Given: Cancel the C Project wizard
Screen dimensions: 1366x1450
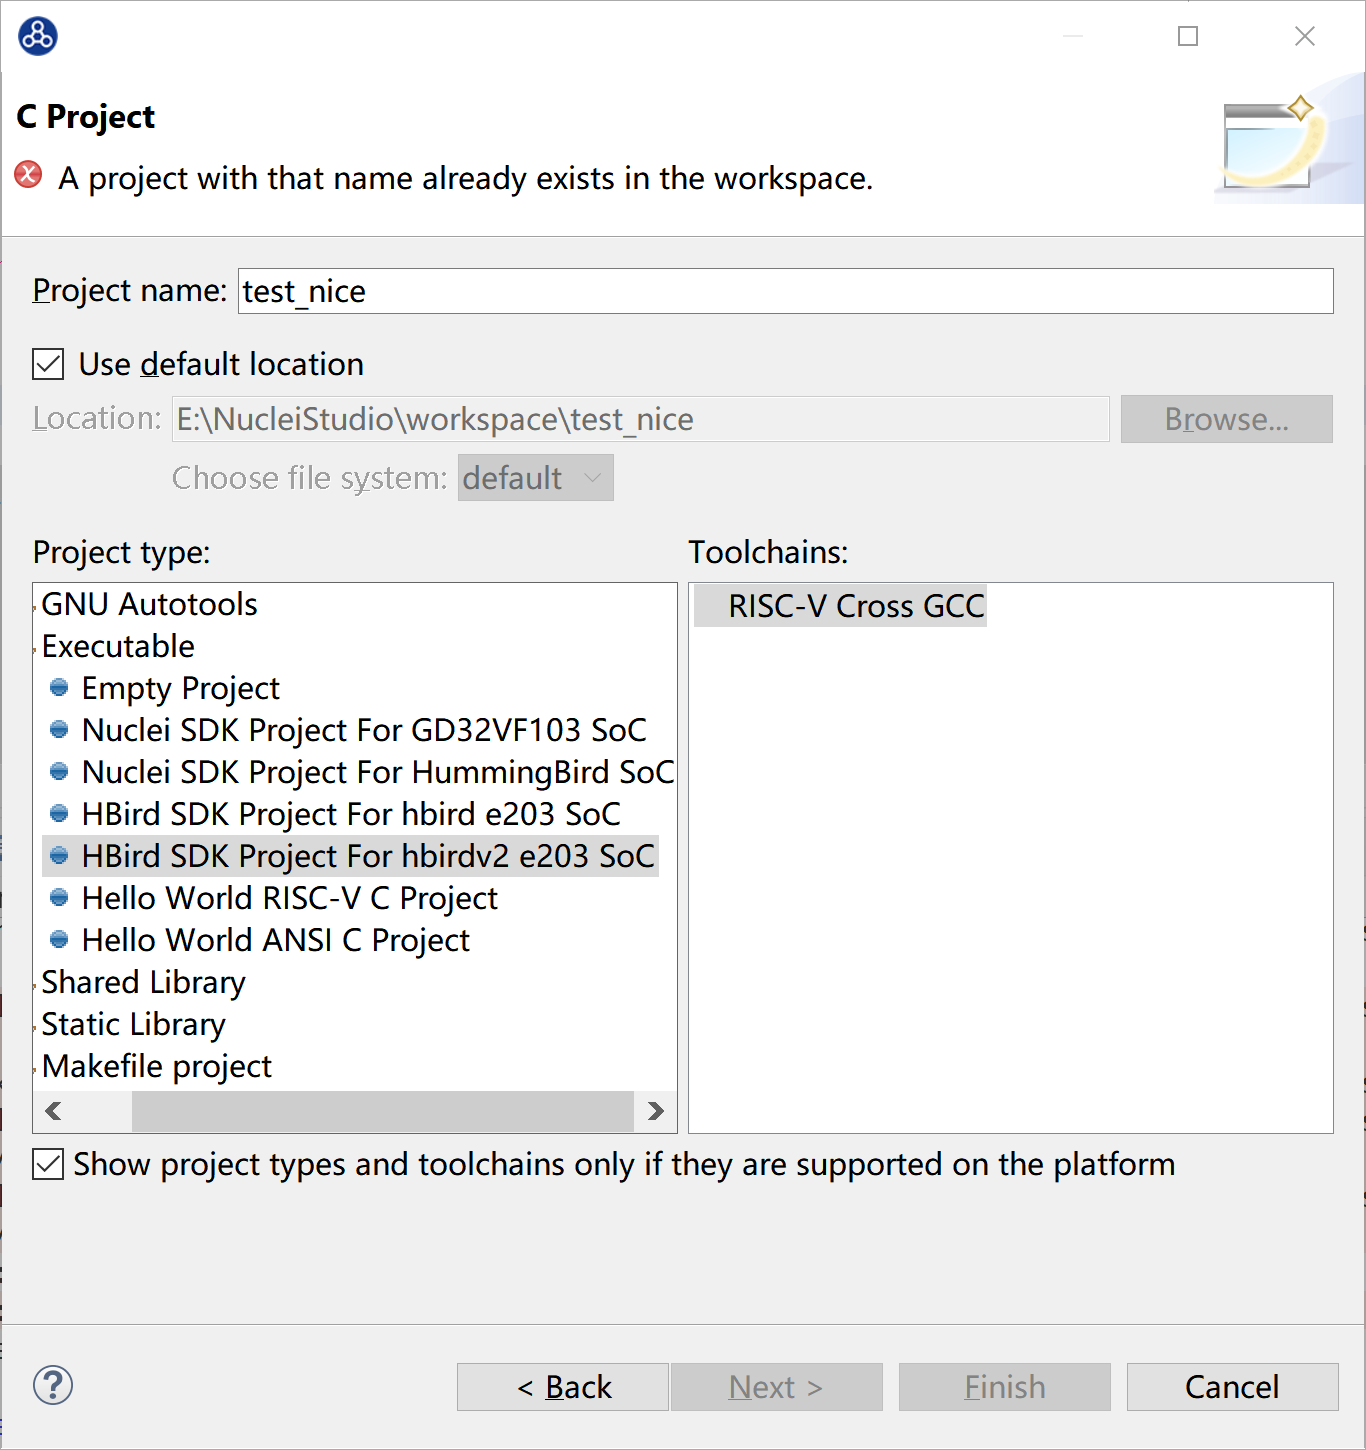Looking at the screenshot, I should pyautogui.click(x=1231, y=1387).
